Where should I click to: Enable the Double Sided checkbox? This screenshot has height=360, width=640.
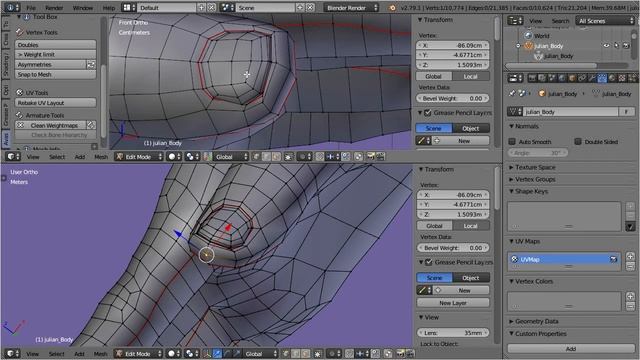pyautogui.click(x=578, y=142)
